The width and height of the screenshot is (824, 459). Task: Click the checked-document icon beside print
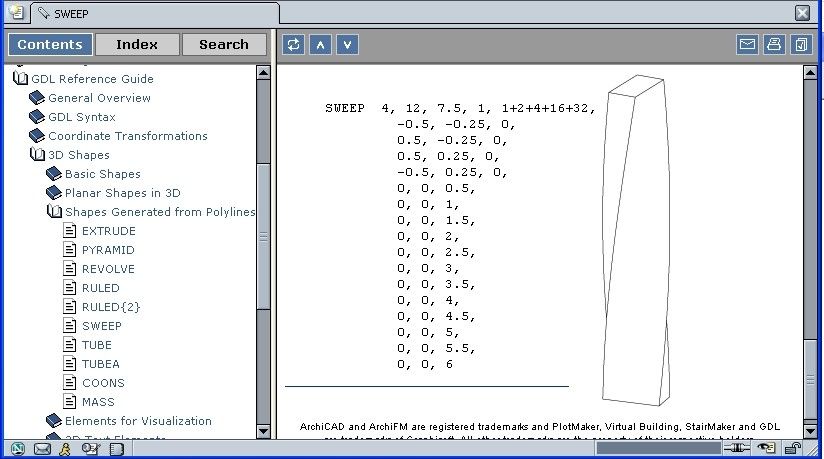[801, 44]
